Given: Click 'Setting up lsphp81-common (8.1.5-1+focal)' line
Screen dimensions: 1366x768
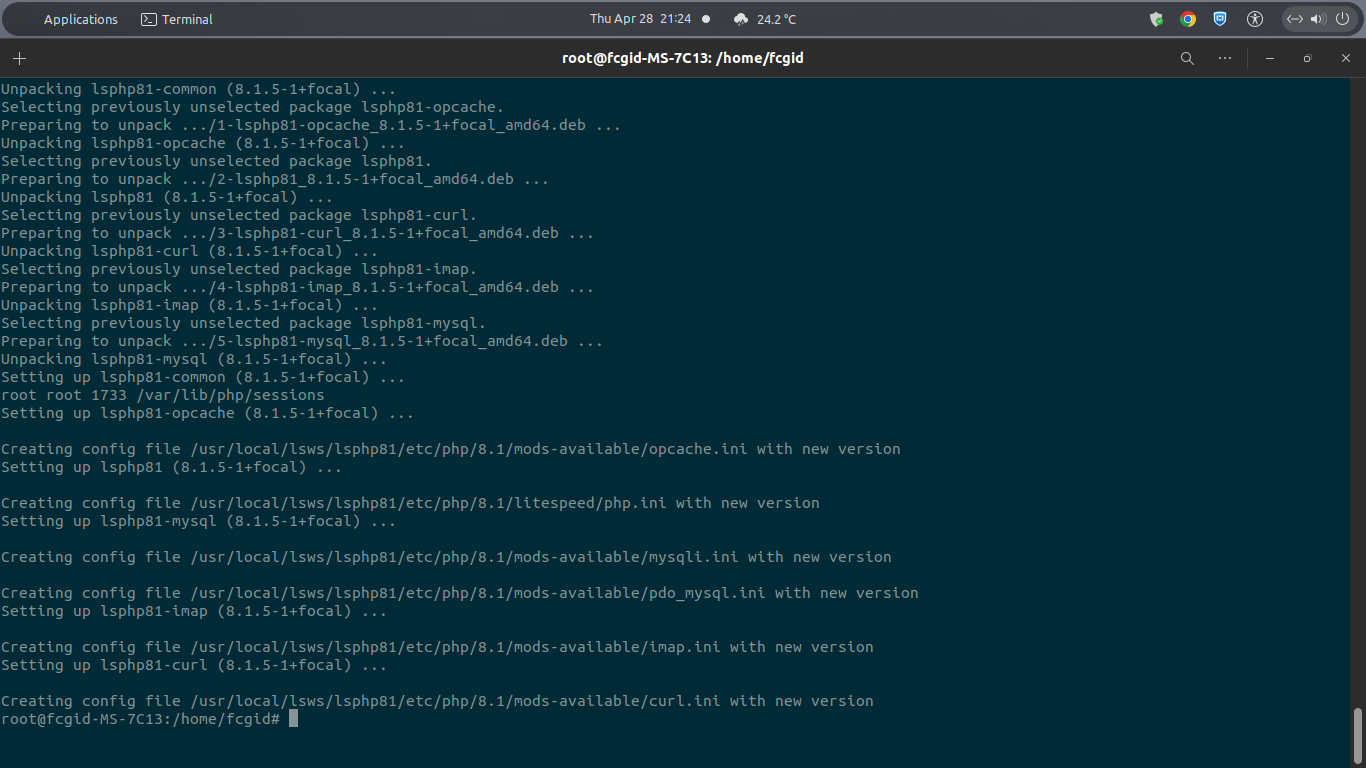Looking at the screenshot, I should 203,377.
